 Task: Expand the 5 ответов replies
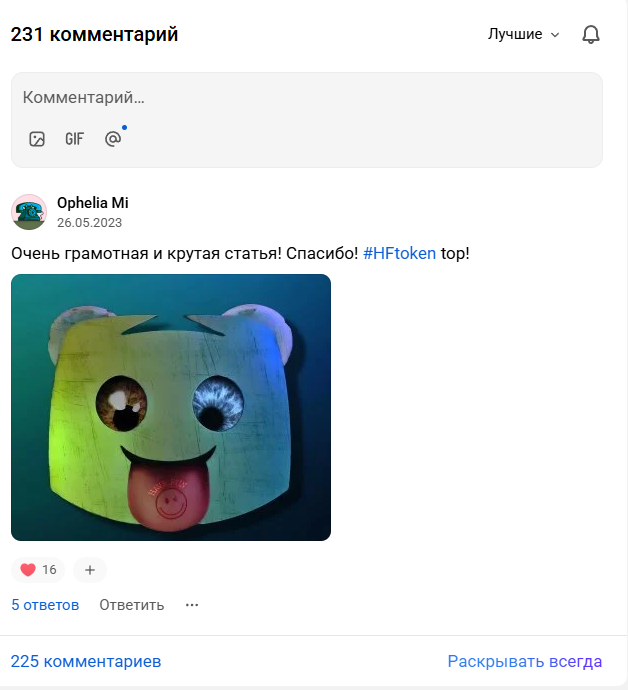point(45,605)
